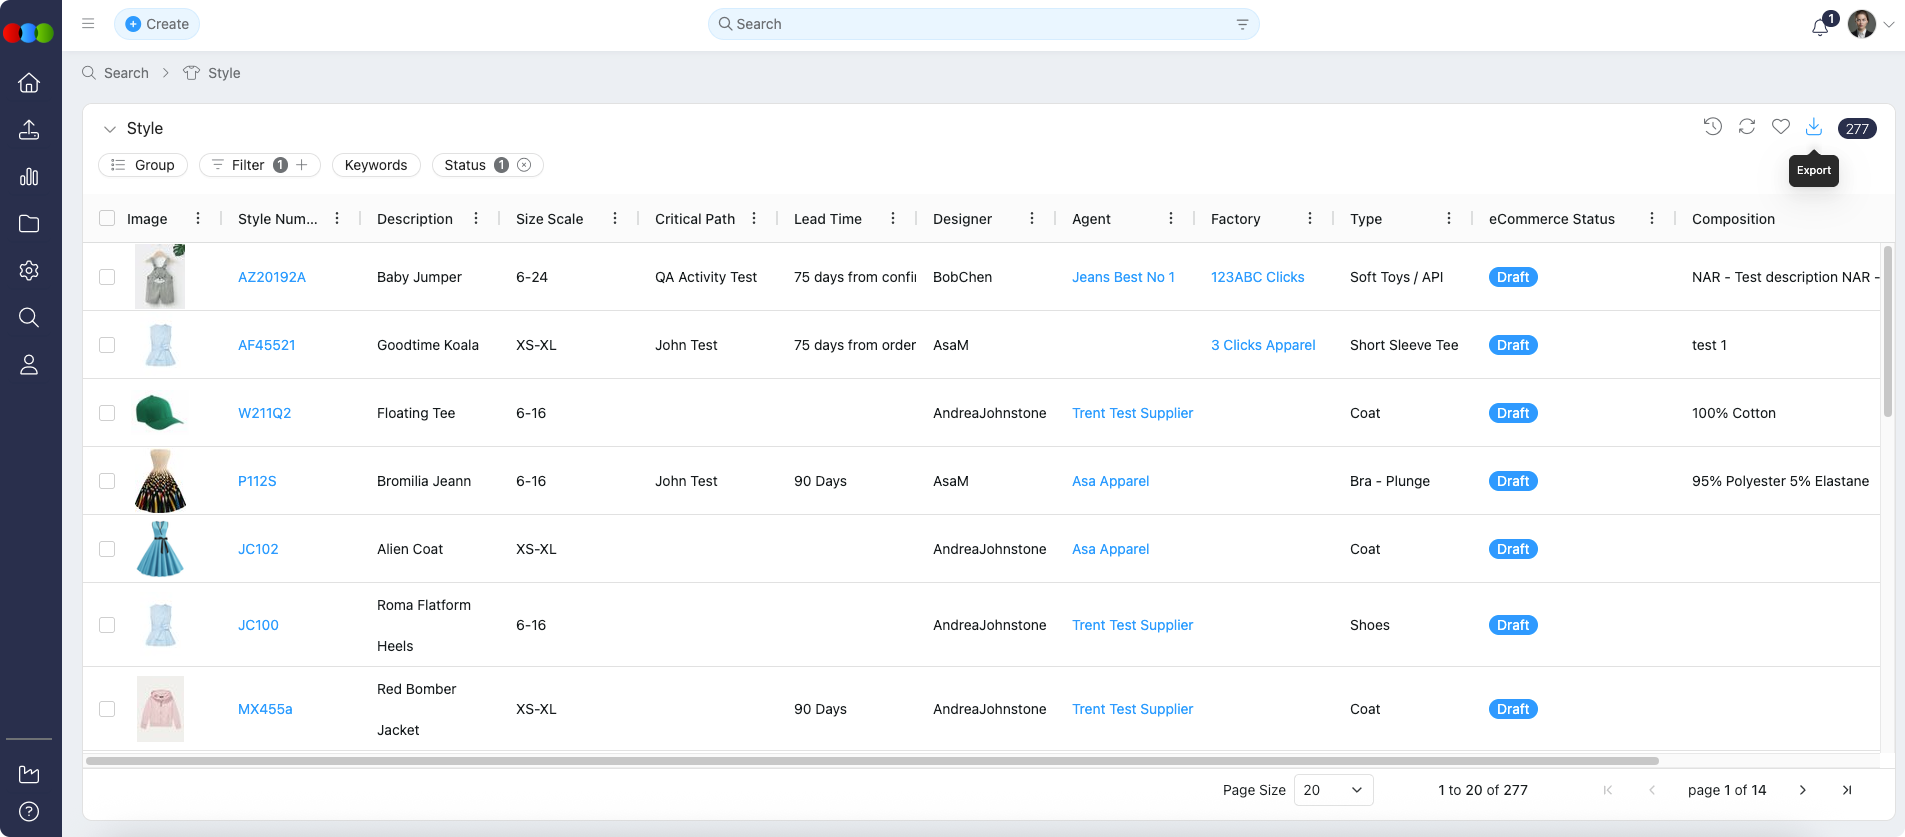This screenshot has height=837, width=1905.
Task: Open the bar chart analytics icon
Action: (x=29, y=177)
